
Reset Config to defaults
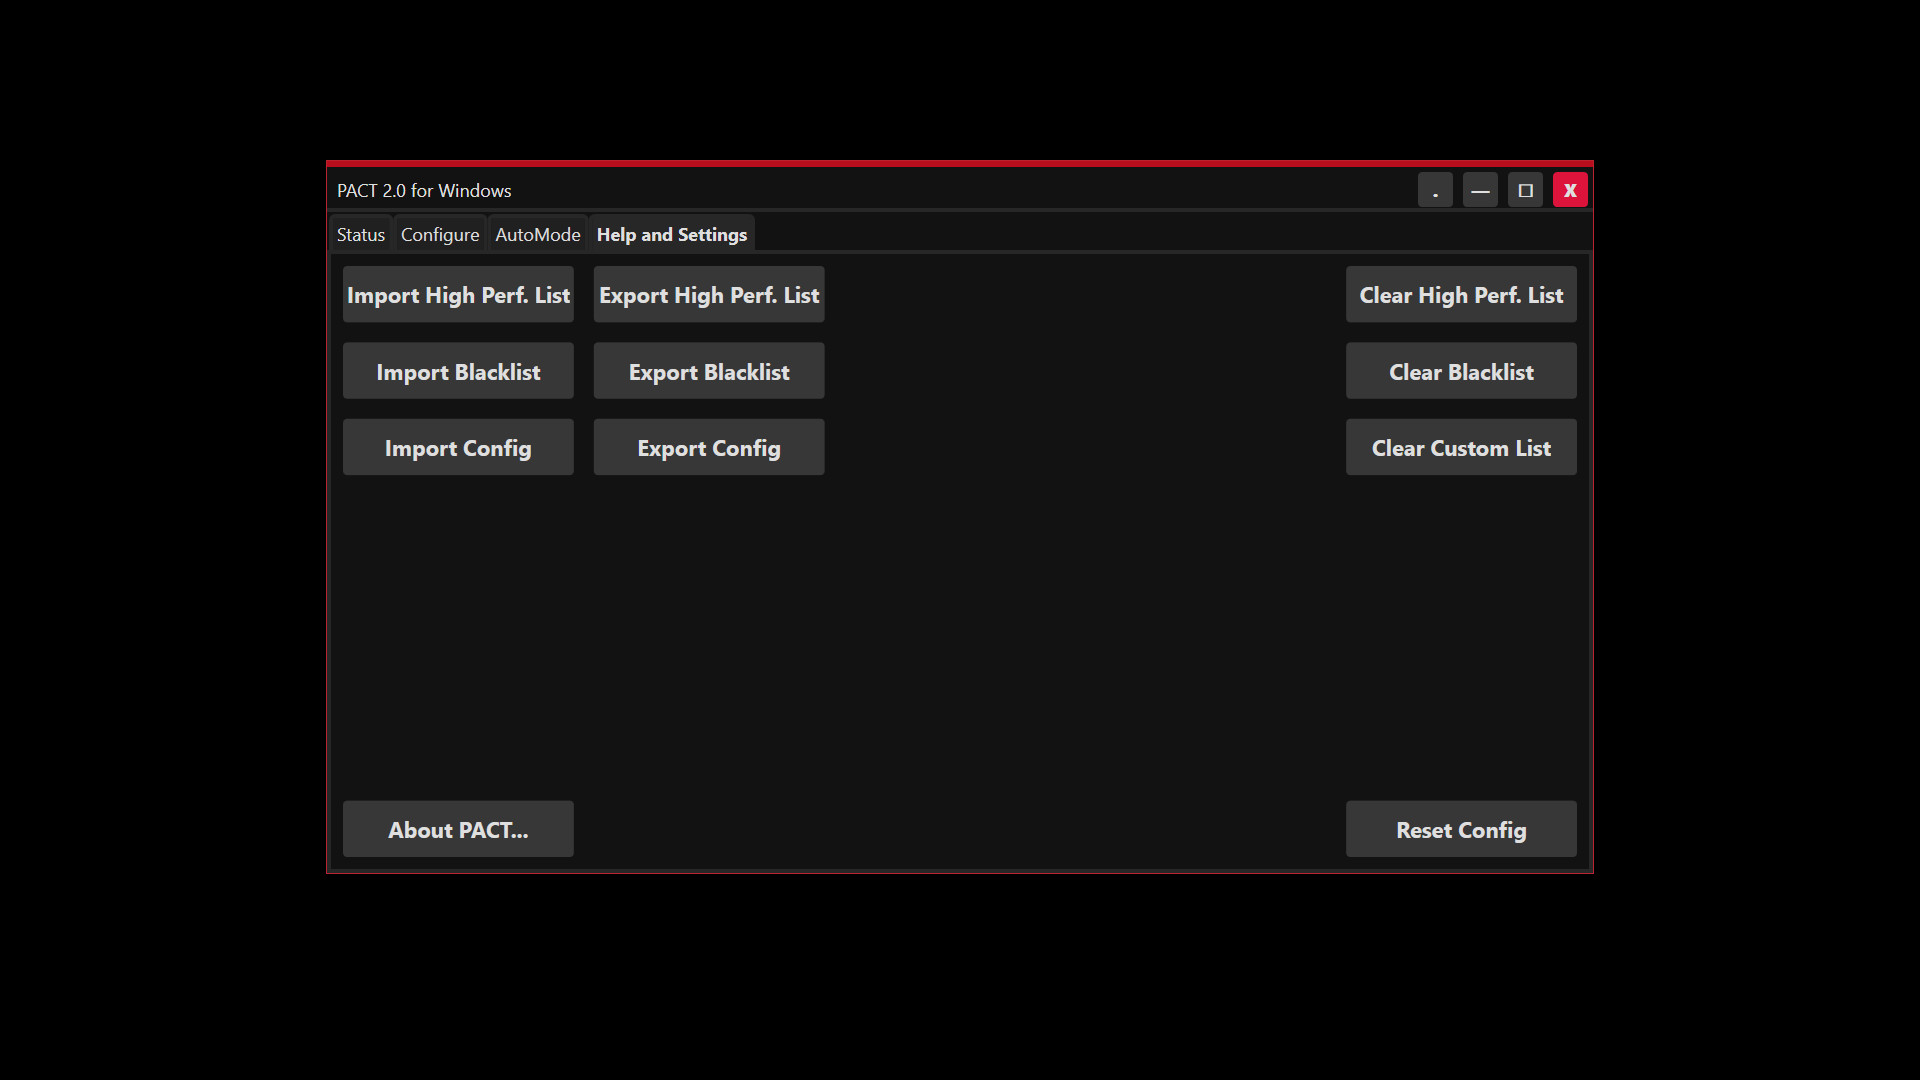[1460, 829]
